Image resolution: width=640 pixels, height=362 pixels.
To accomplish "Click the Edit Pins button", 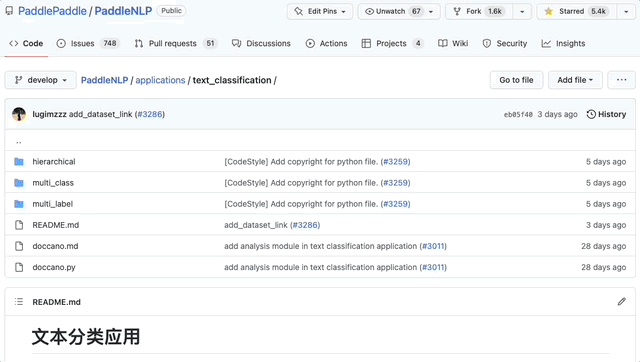I will coord(320,11).
